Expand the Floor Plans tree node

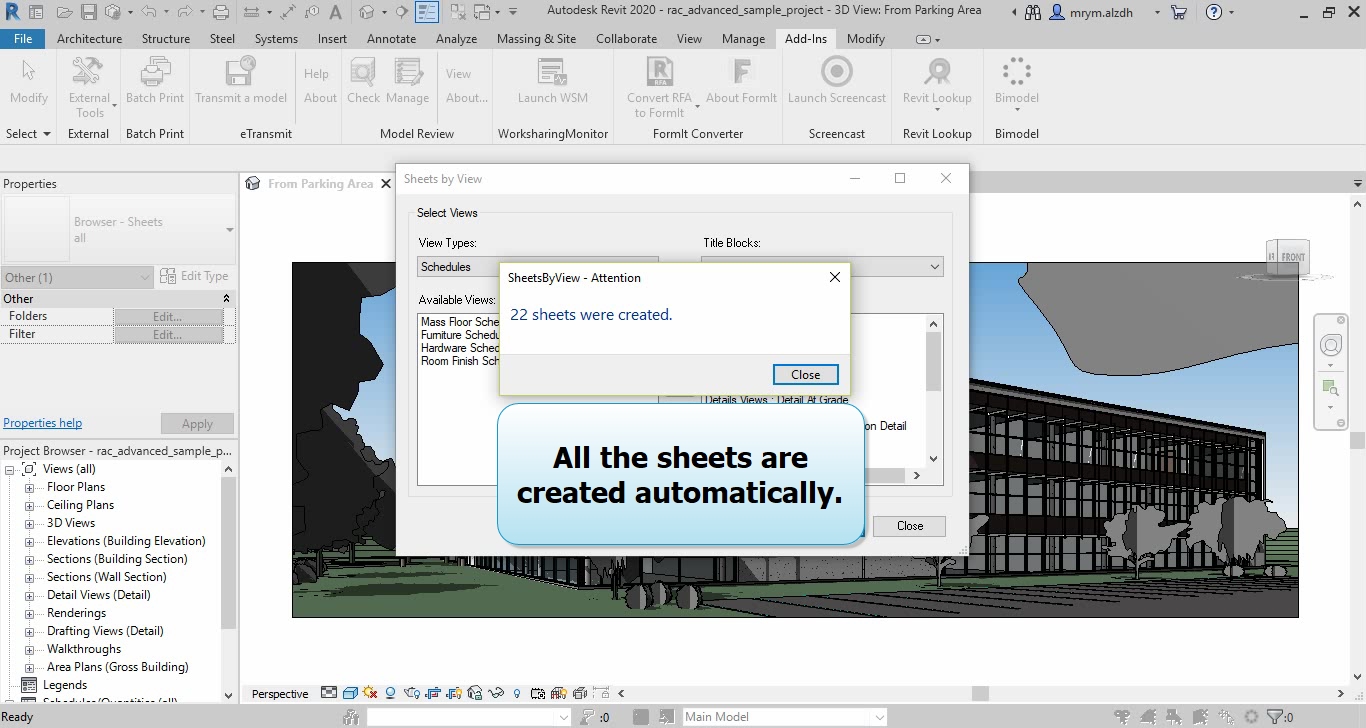[30, 487]
